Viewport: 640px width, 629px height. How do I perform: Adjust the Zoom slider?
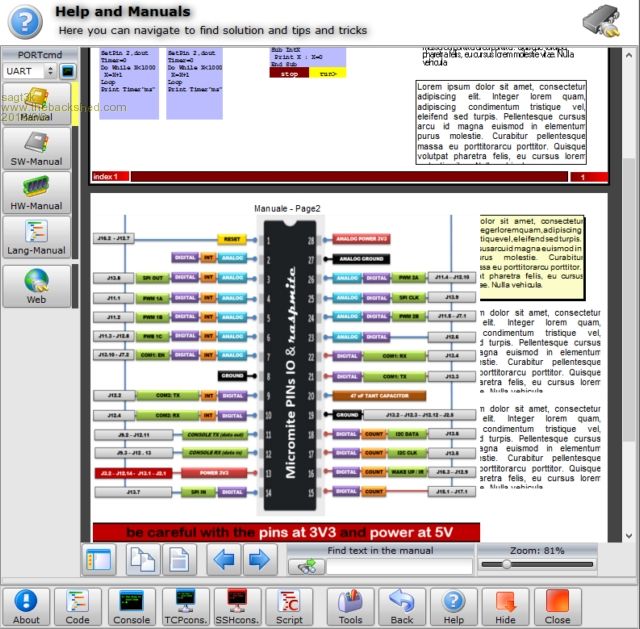pos(507,565)
